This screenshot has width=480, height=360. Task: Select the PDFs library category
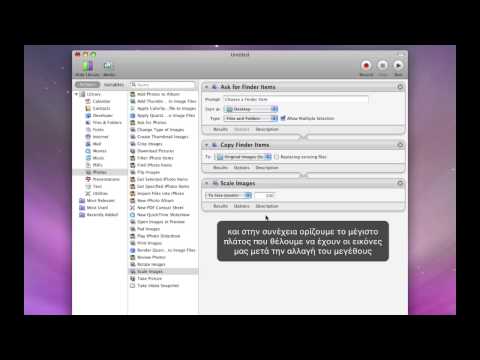98,165
